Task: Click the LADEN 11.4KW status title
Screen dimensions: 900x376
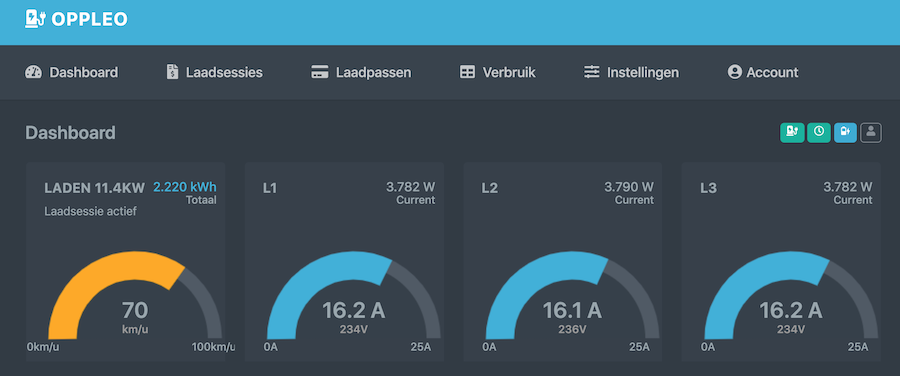Action: pos(95,188)
